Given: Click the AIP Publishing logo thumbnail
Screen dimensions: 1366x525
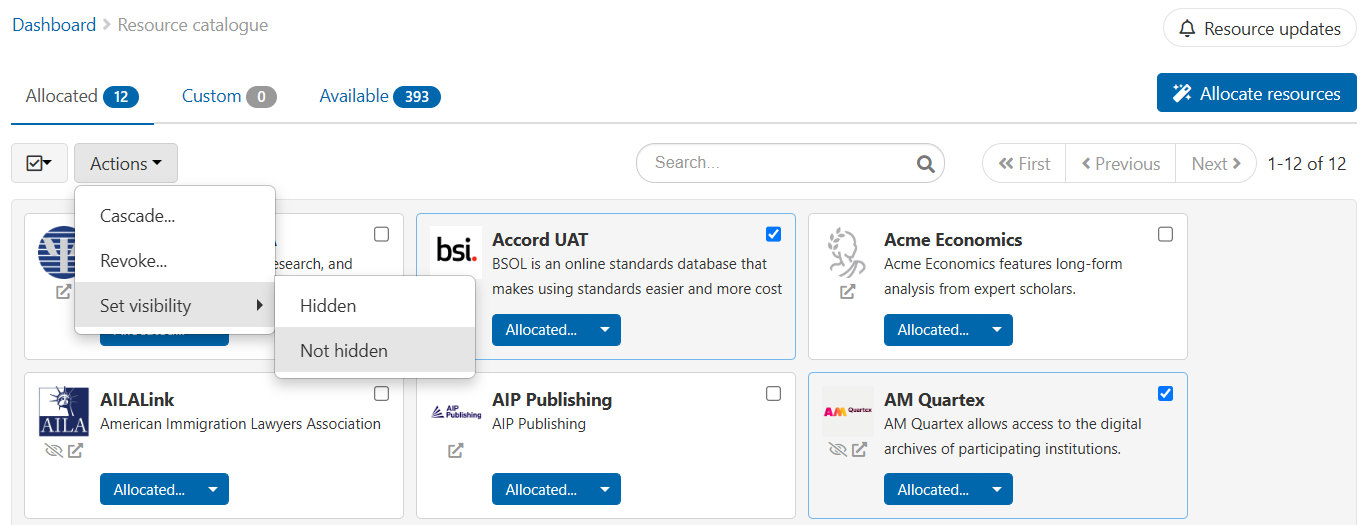Looking at the screenshot, I should [455, 412].
